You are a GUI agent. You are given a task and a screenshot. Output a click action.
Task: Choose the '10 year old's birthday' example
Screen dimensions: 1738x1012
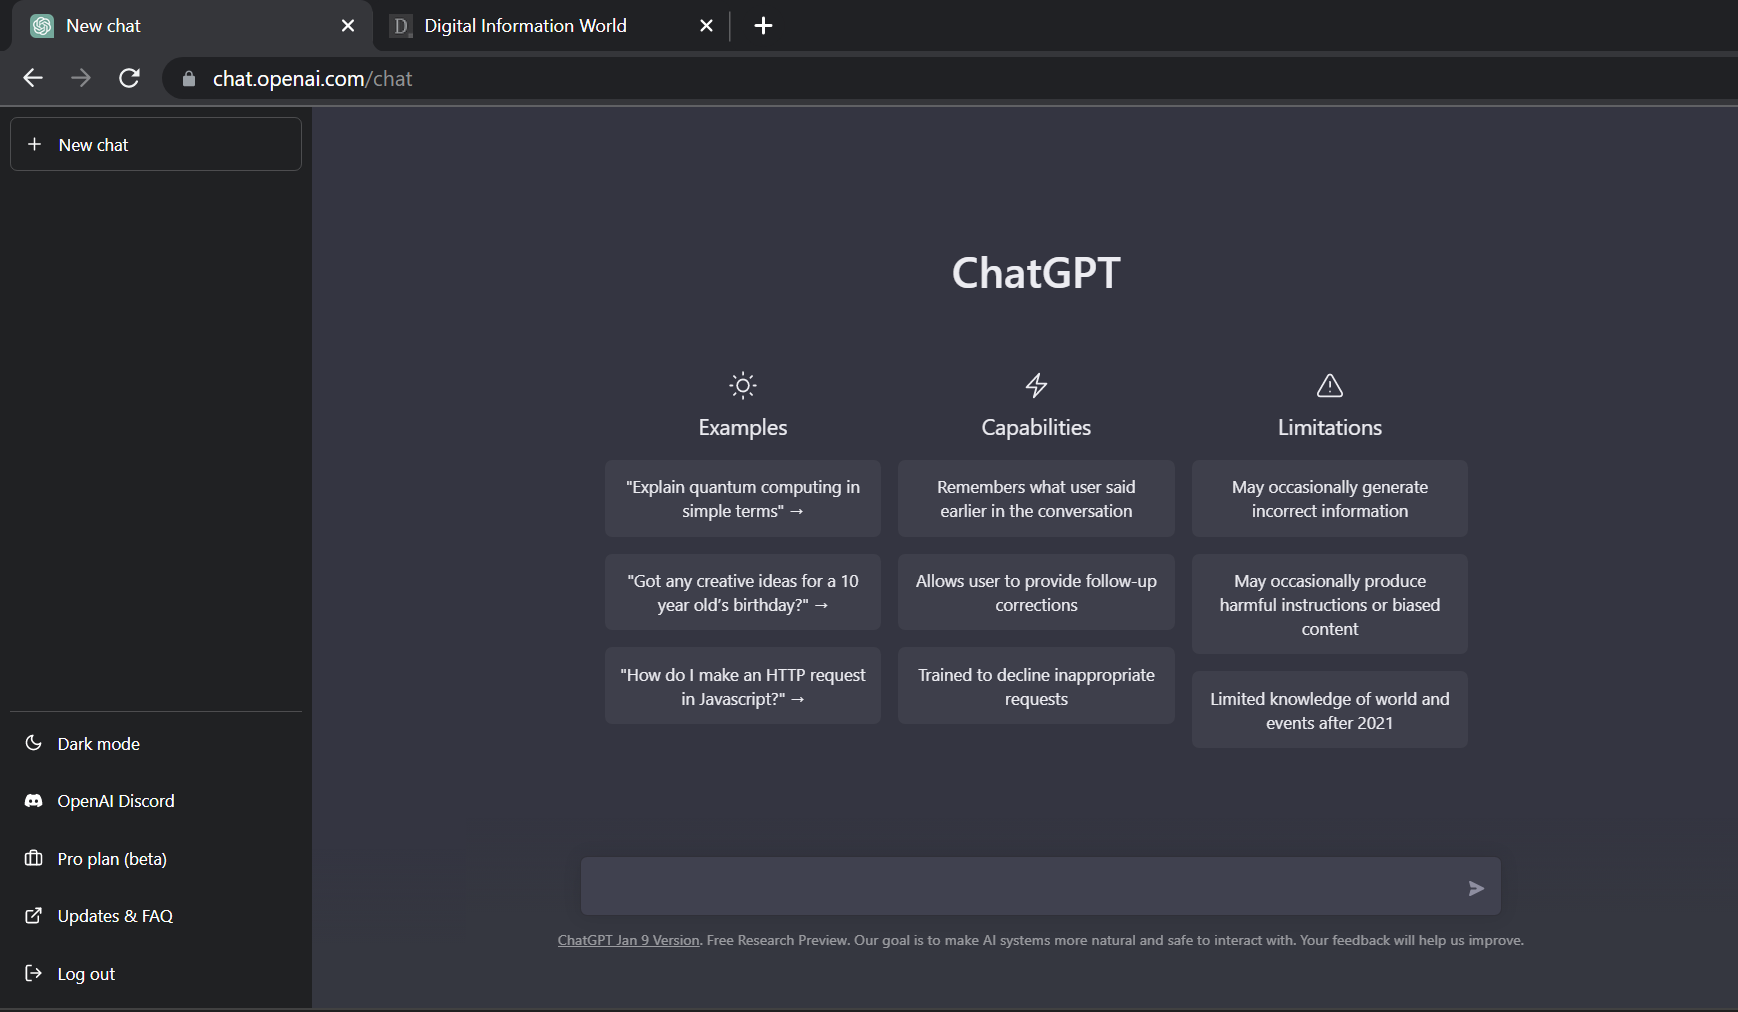coord(743,593)
